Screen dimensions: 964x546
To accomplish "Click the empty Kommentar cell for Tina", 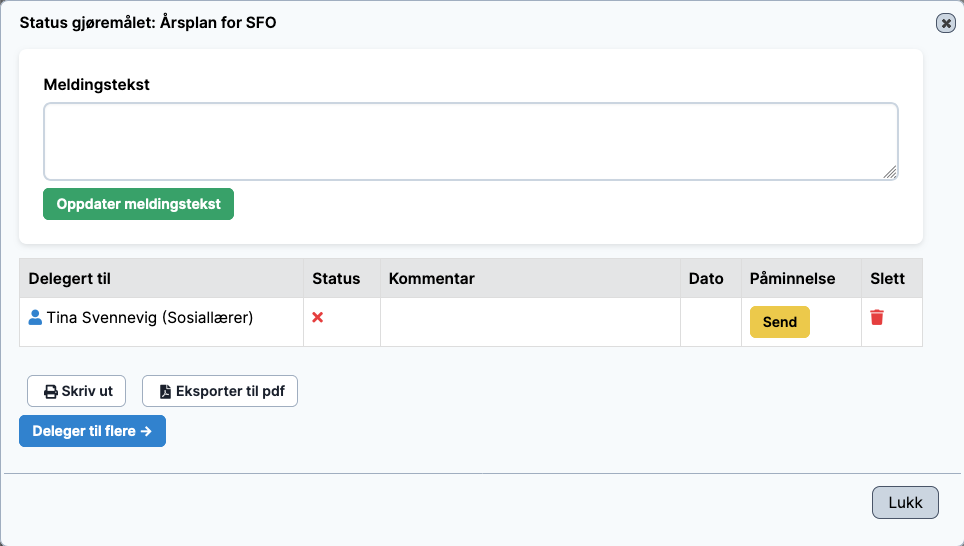I will coord(530,322).
